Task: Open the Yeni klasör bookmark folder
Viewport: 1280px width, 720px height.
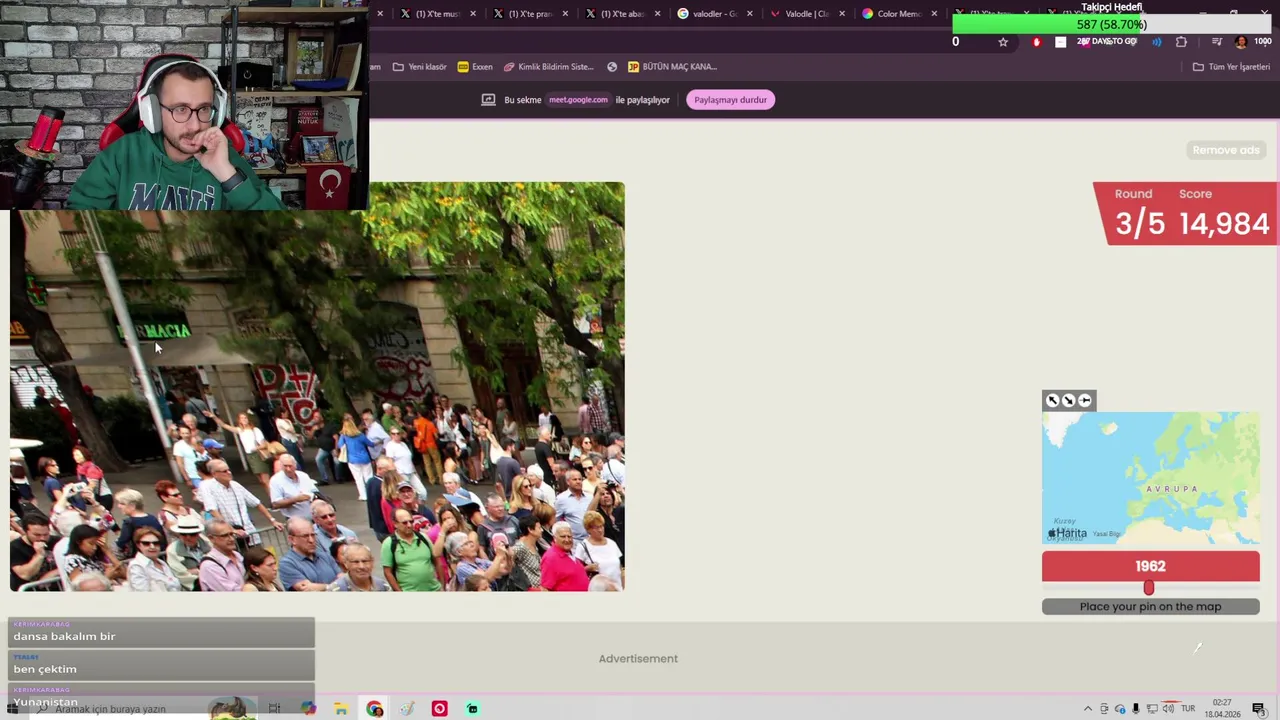Action: (420, 67)
